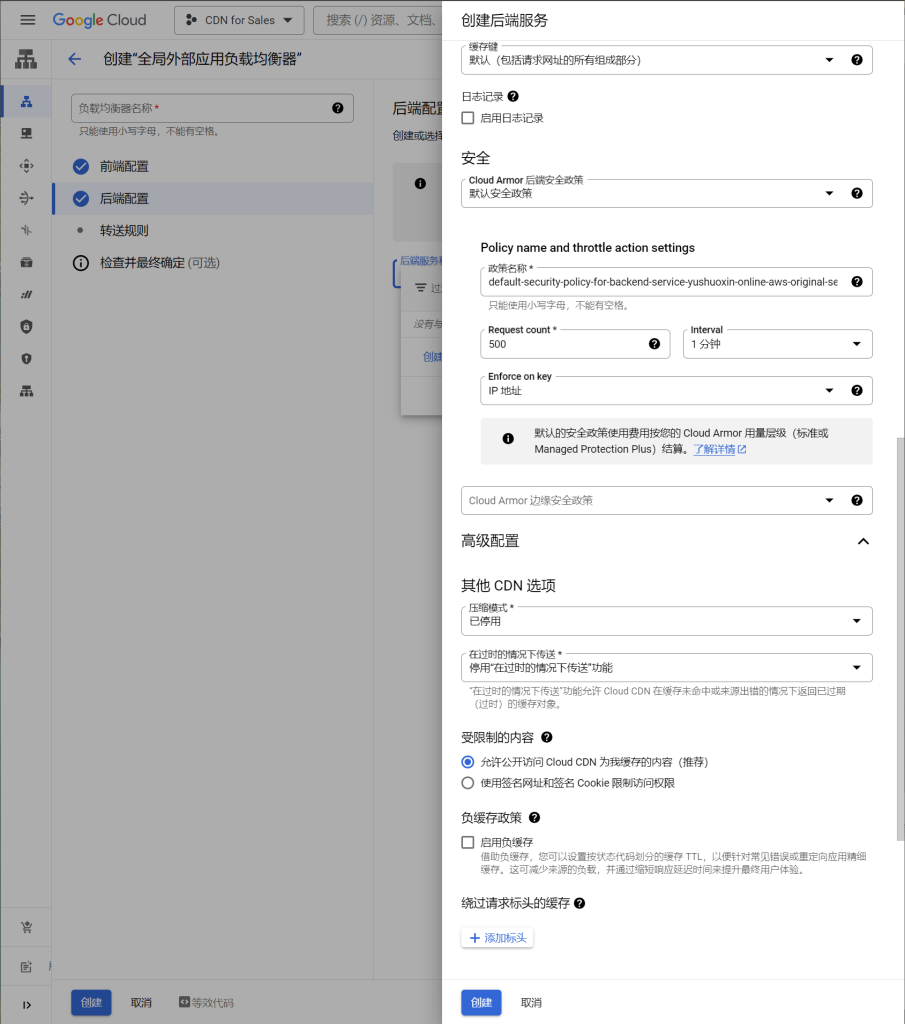
Task: Click help icon beside 负缓存政策
Action: tap(534, 817)
